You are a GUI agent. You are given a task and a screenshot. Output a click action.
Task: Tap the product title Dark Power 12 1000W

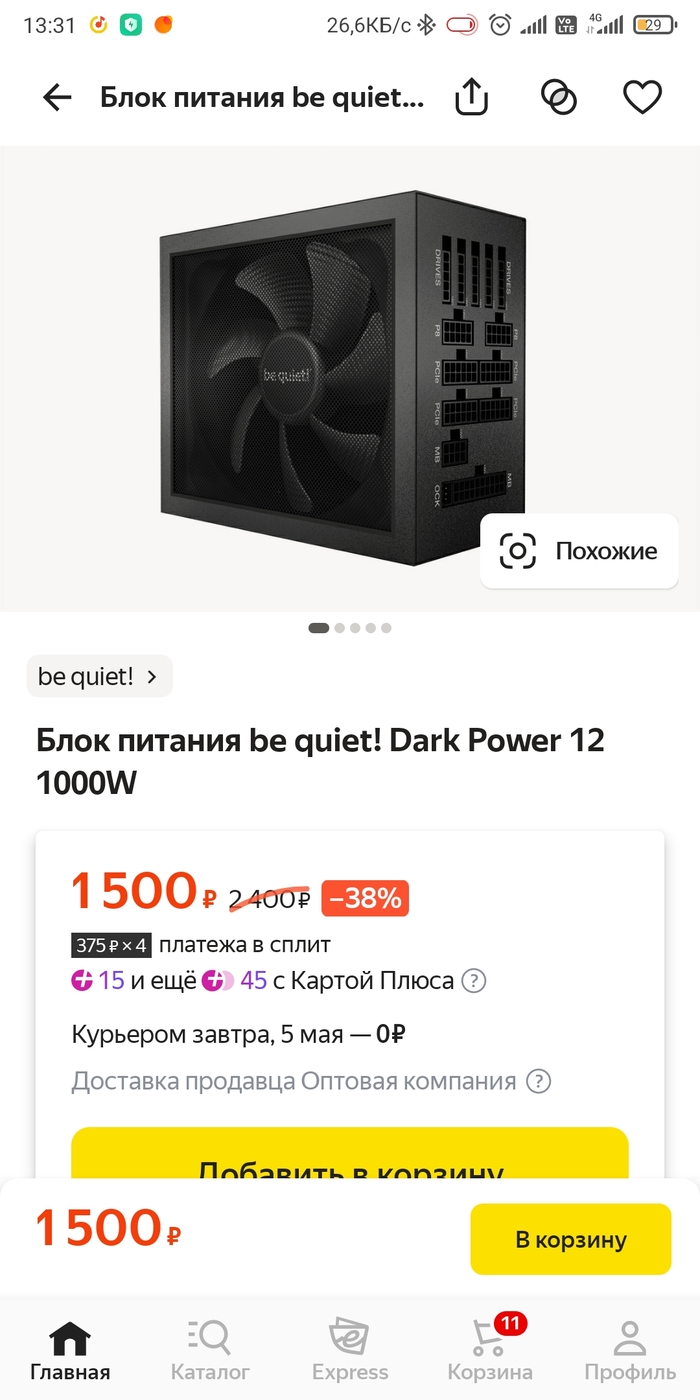320,762
